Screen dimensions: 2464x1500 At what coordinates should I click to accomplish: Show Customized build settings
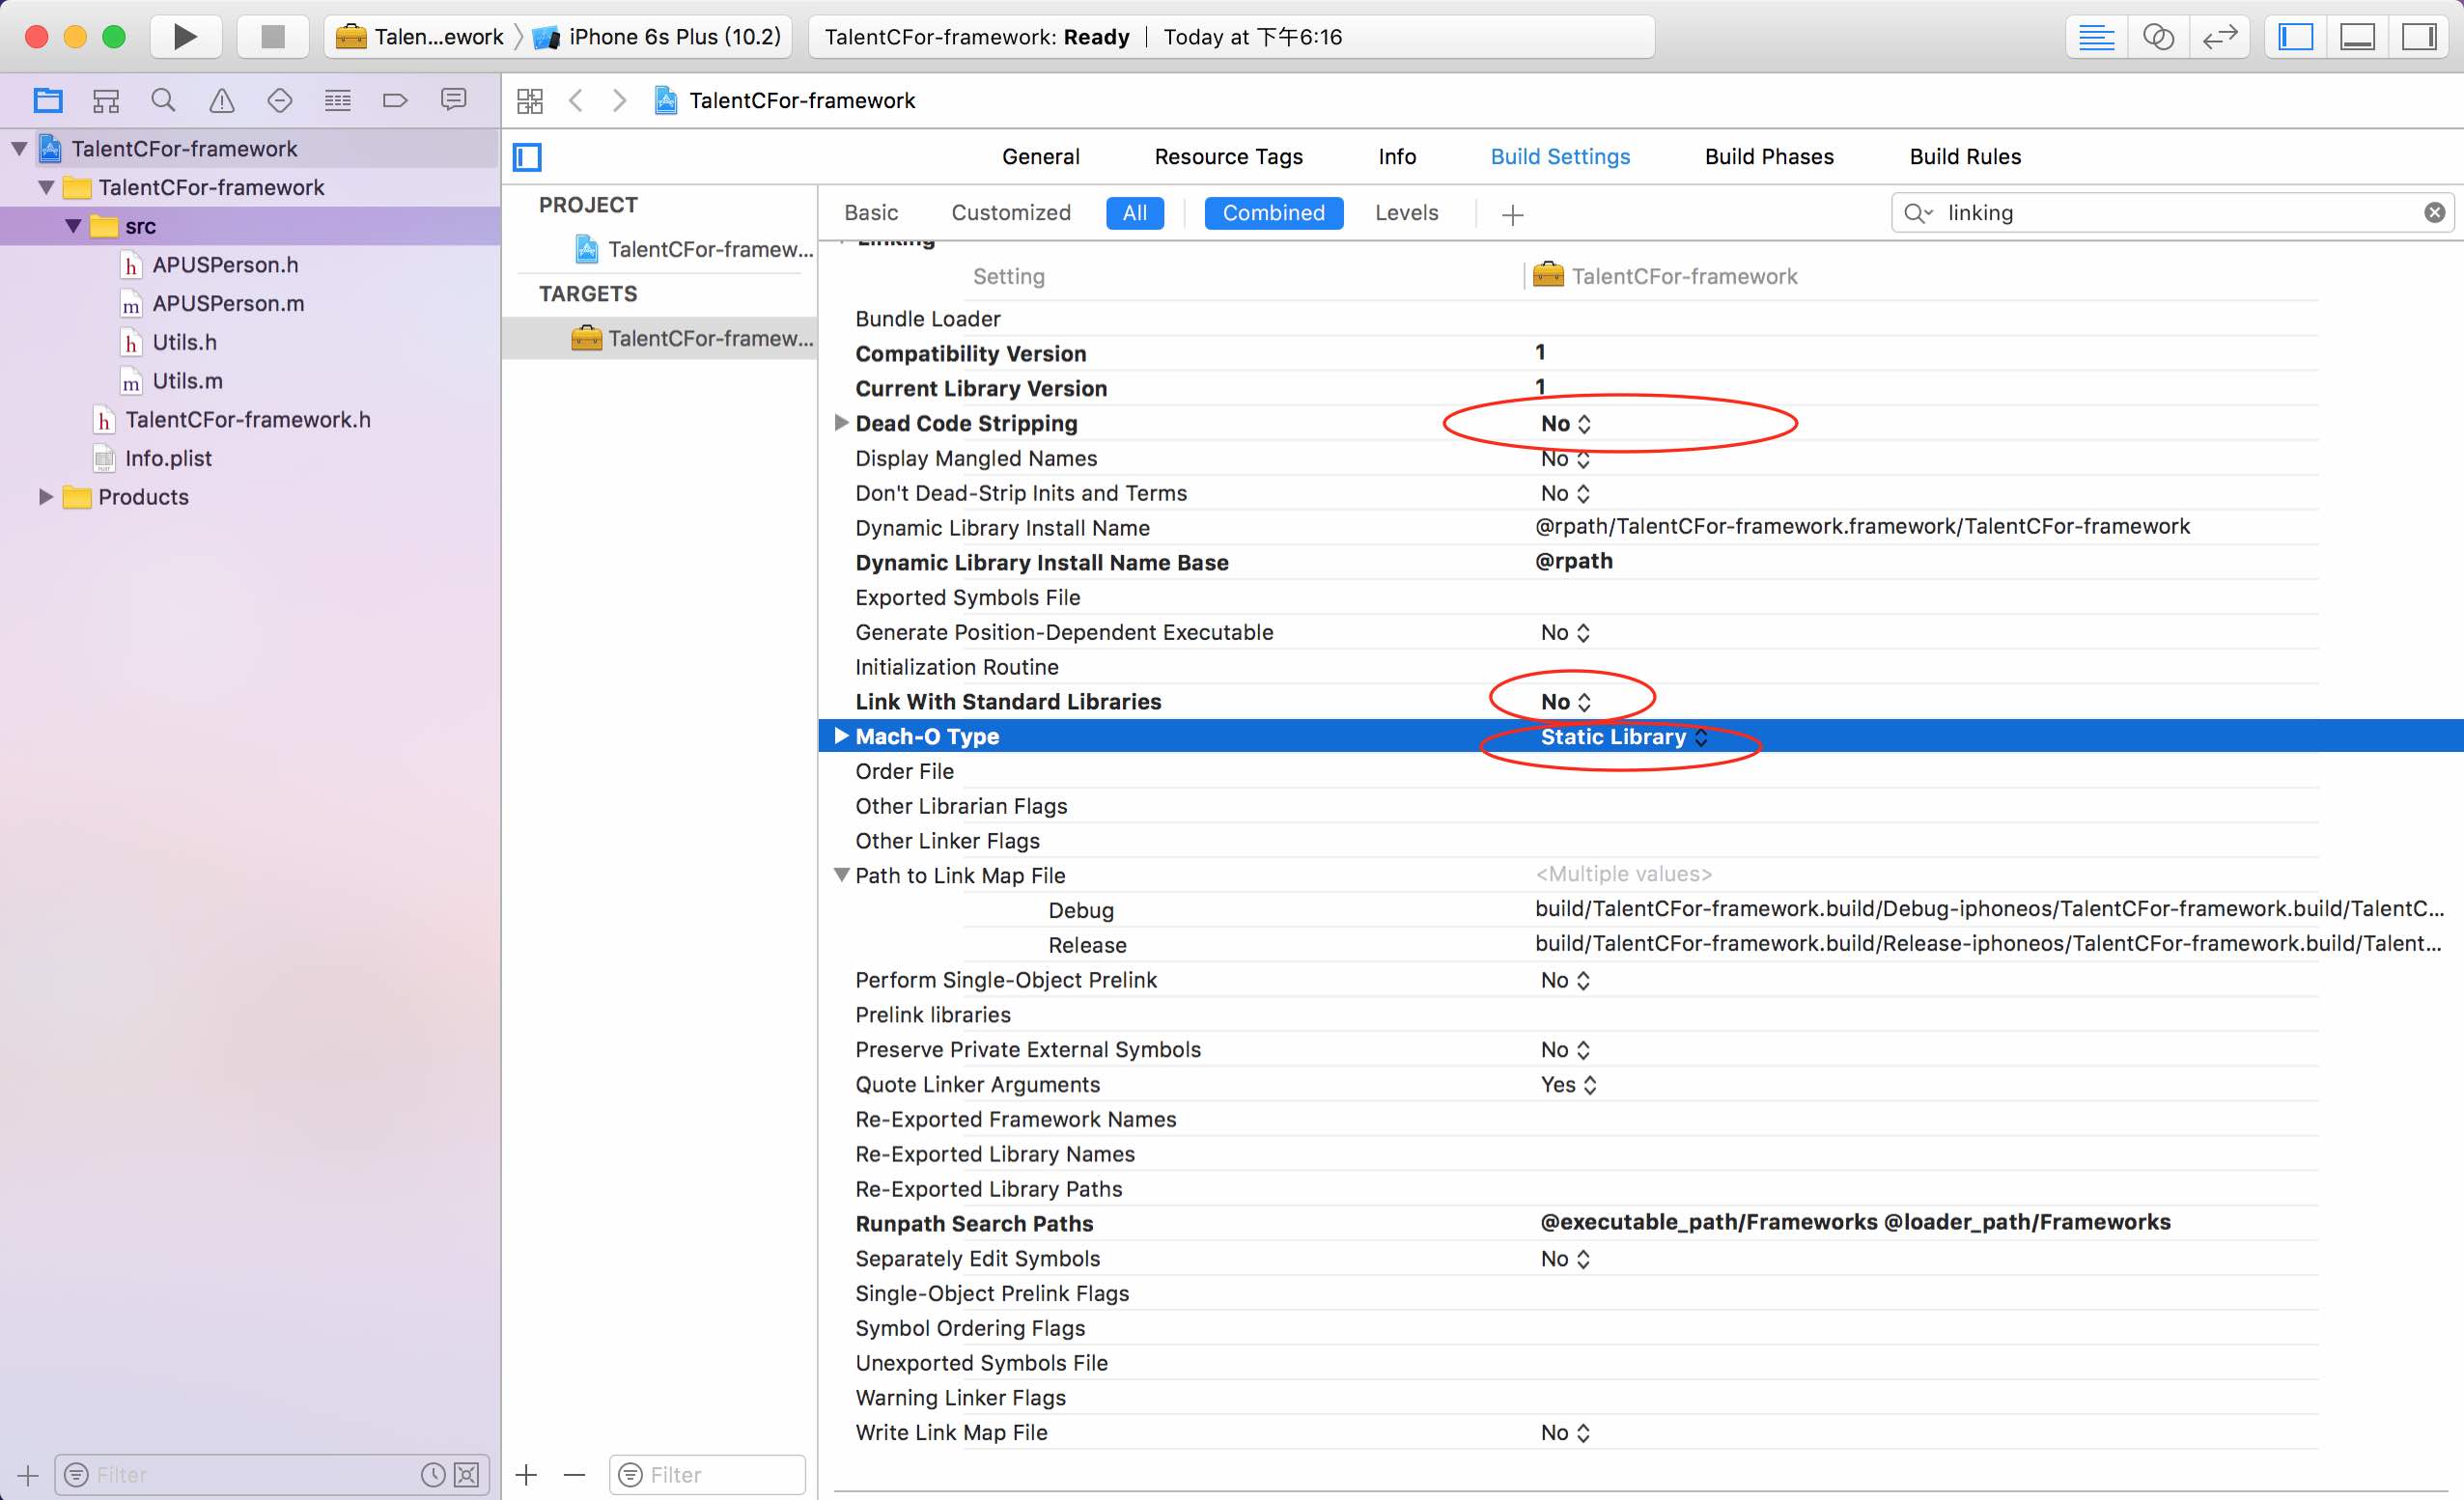pyautogui.click(x=1010, y=213)
